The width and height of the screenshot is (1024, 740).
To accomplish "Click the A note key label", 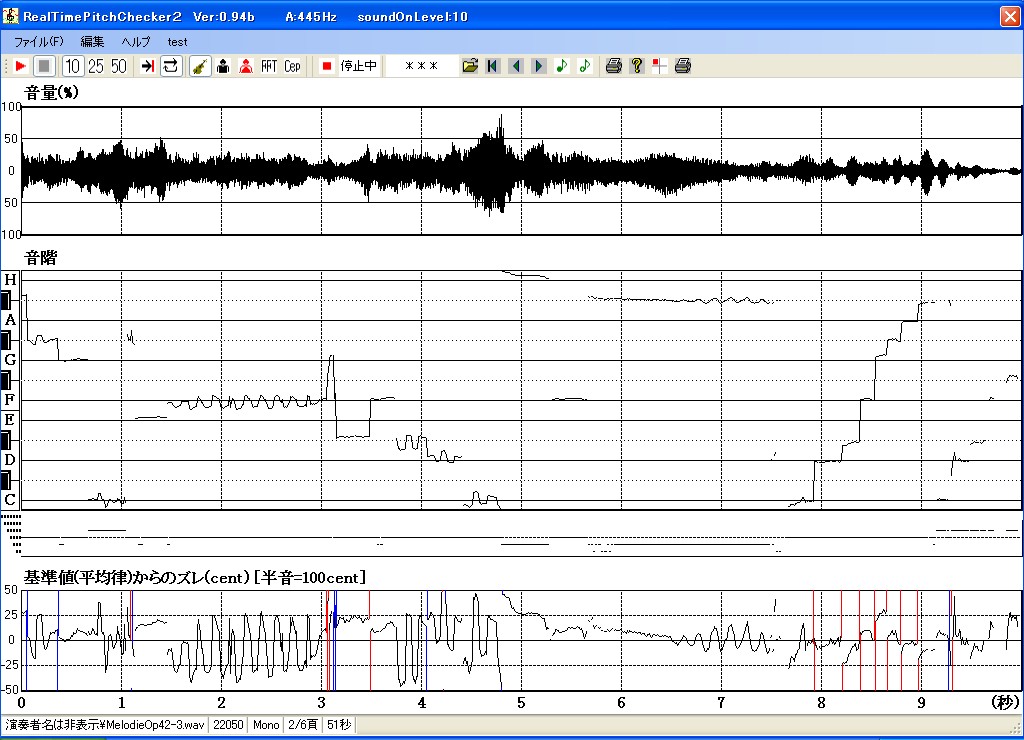I will pyautogui.click(x=10, y=320).
